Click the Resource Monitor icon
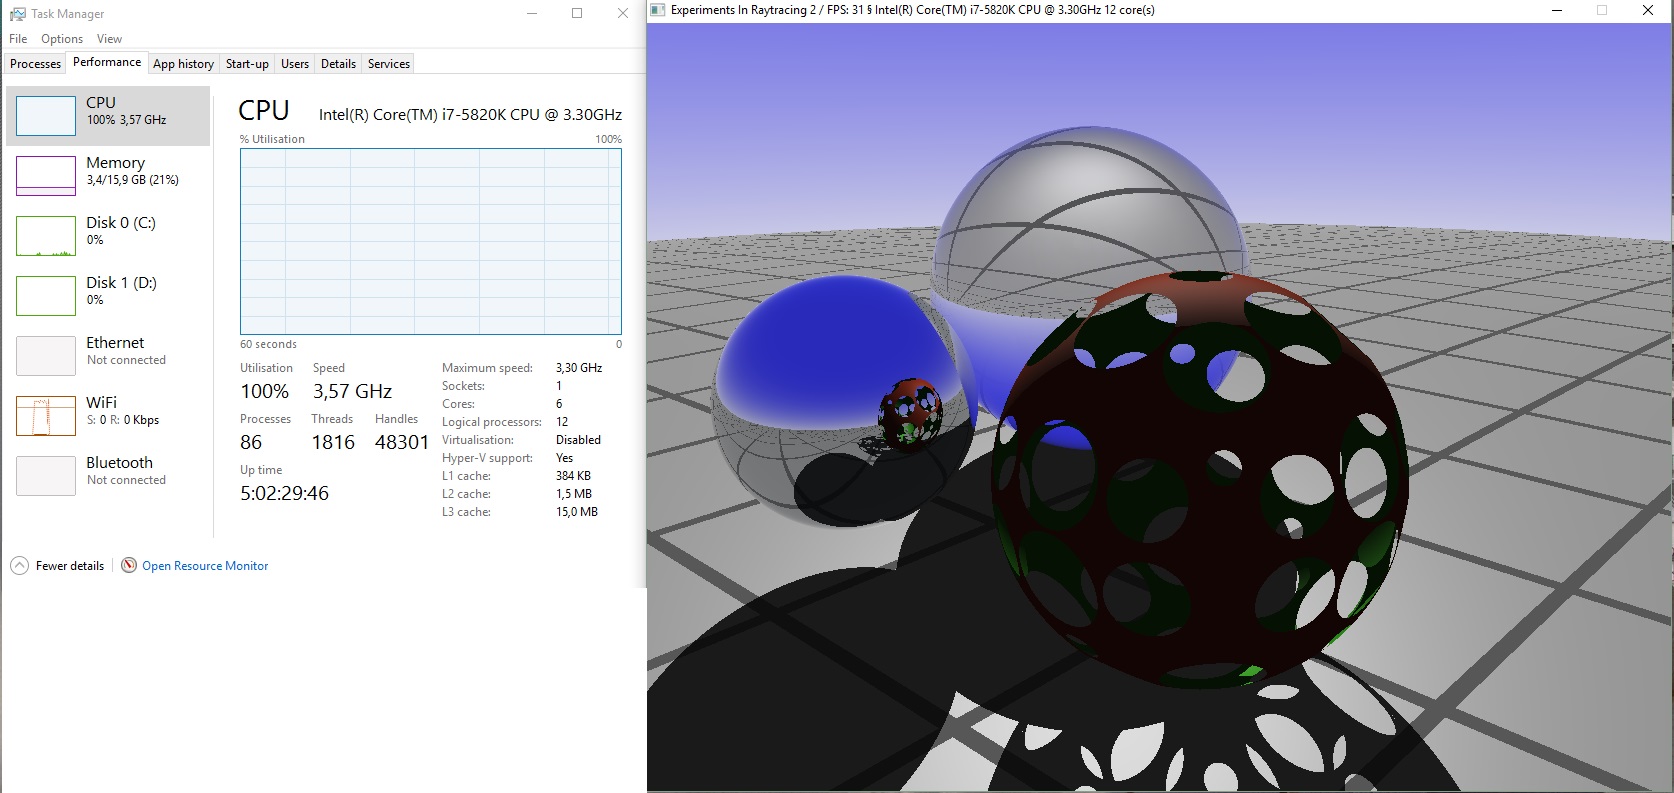This screenshot has width=1674, height=793. coord(129,566)
